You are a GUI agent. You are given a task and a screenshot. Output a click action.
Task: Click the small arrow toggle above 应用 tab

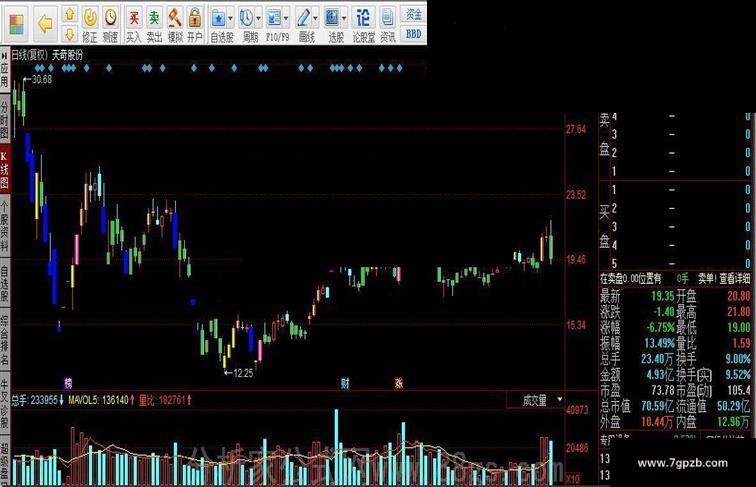click(4, 54)
